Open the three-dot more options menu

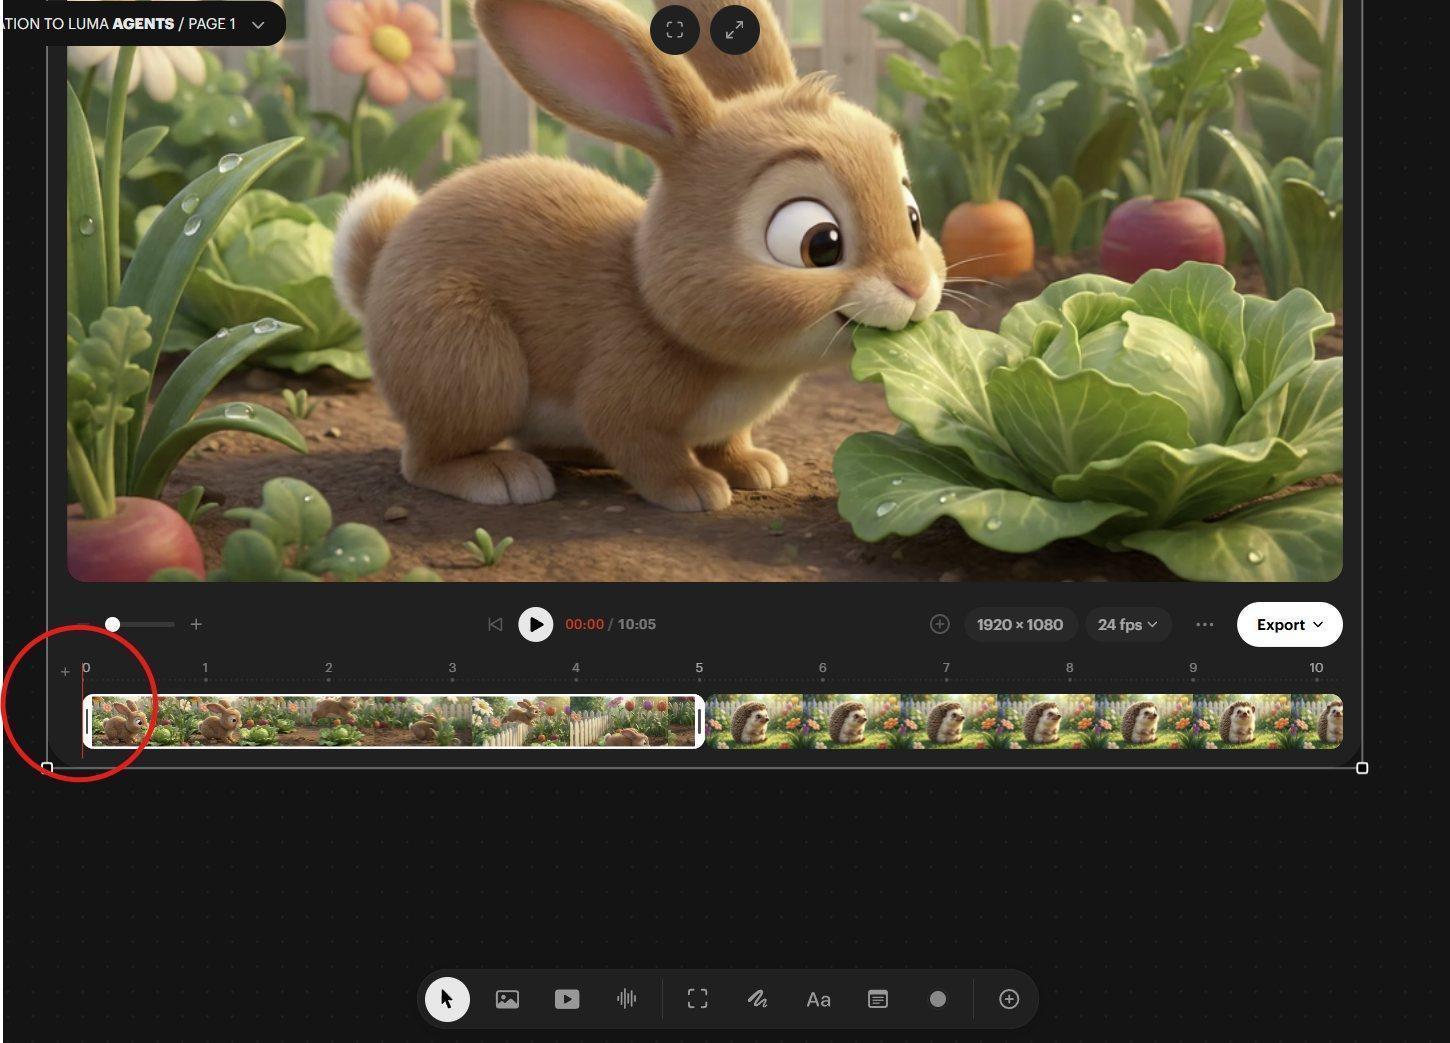pos(1204,624)
